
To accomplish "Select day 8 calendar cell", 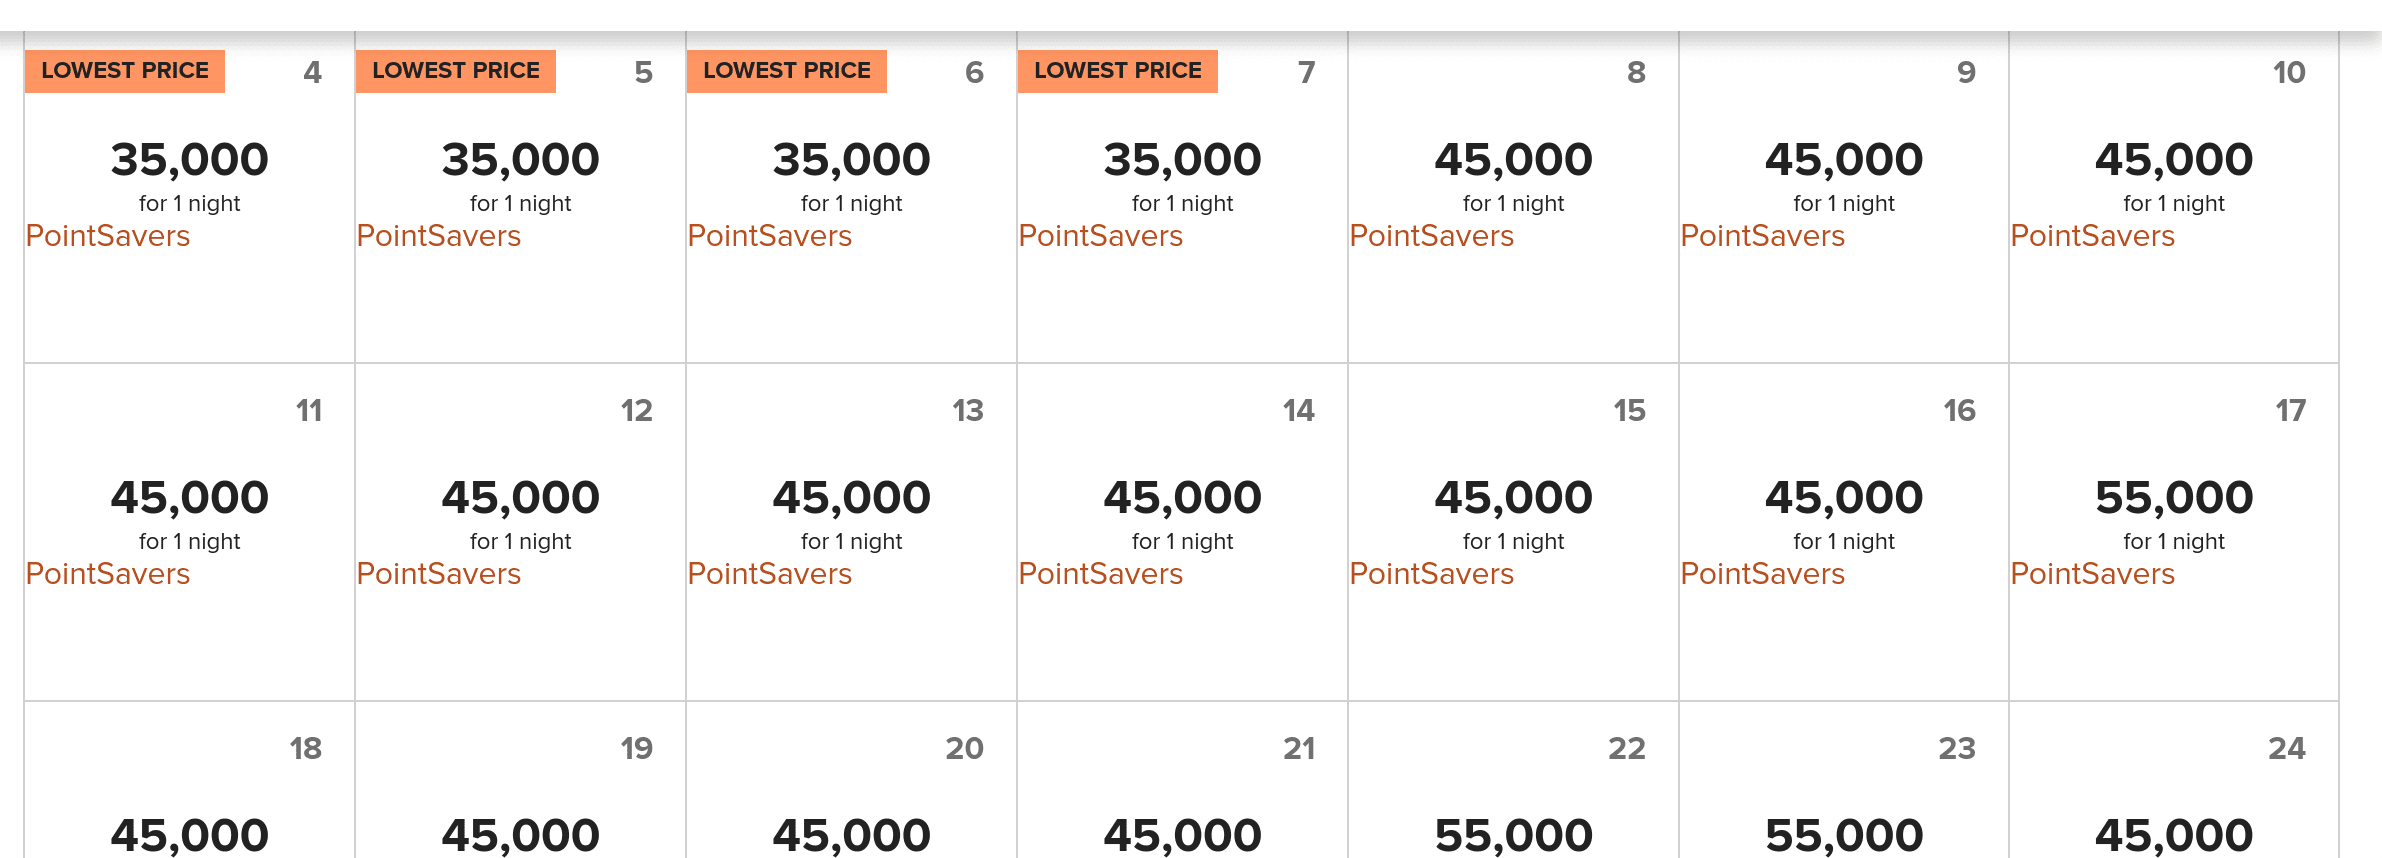I will click(x=1513, y=197).
